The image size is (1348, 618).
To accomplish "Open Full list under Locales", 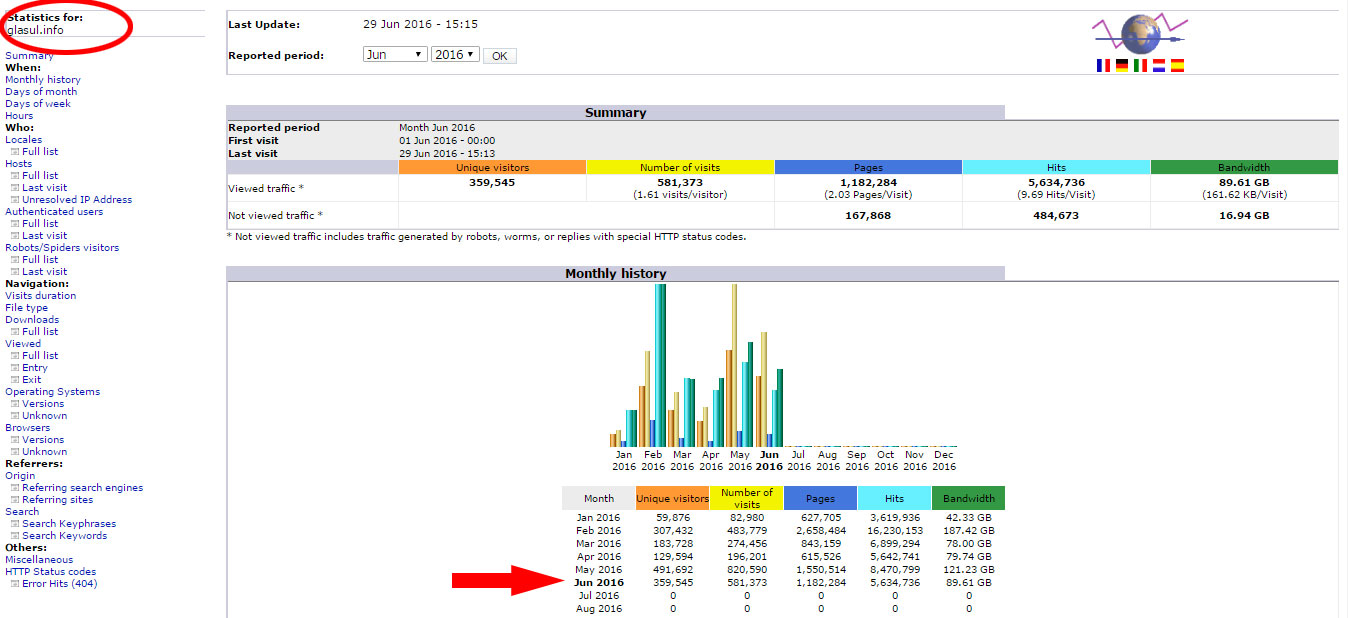I will tap(40, 152).
